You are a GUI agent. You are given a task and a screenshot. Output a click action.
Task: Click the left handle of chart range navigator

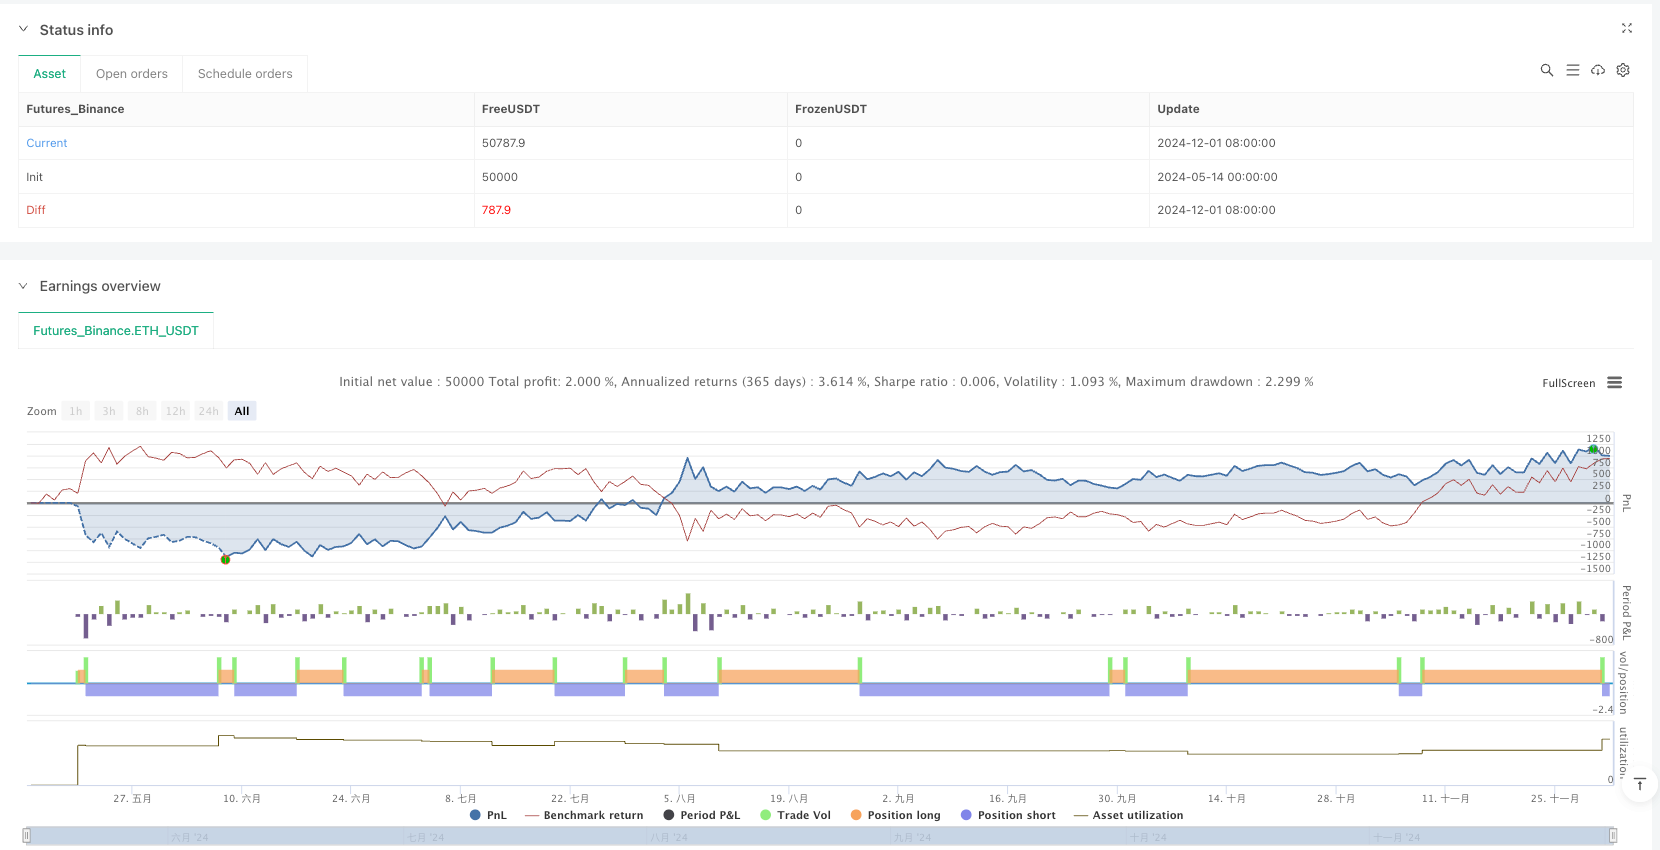(x=27, y=836)
